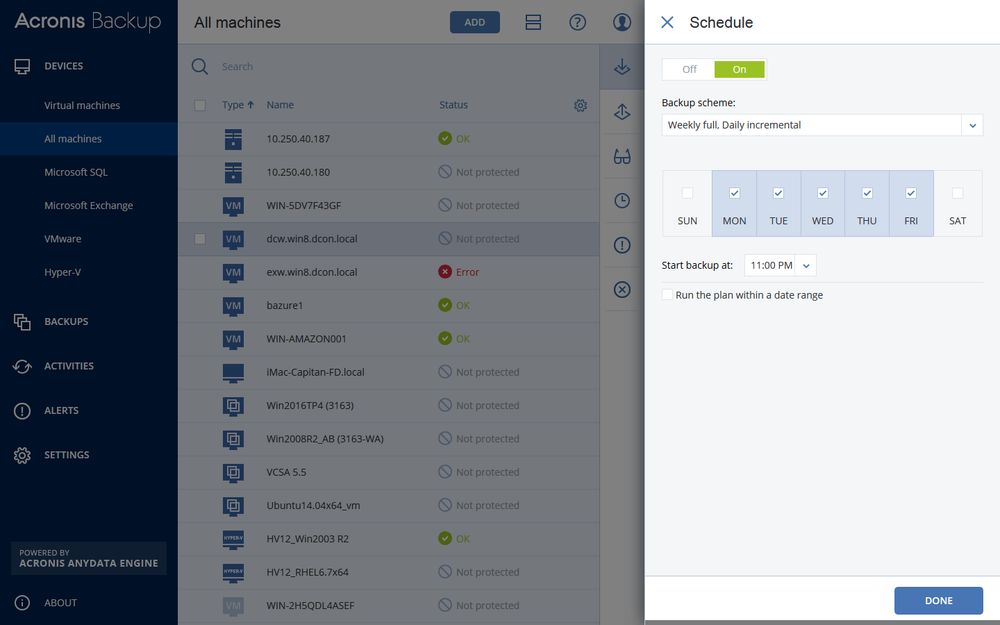Click the help question mark icon
Screen dimensions: 1000x625
tap(577, 22)
